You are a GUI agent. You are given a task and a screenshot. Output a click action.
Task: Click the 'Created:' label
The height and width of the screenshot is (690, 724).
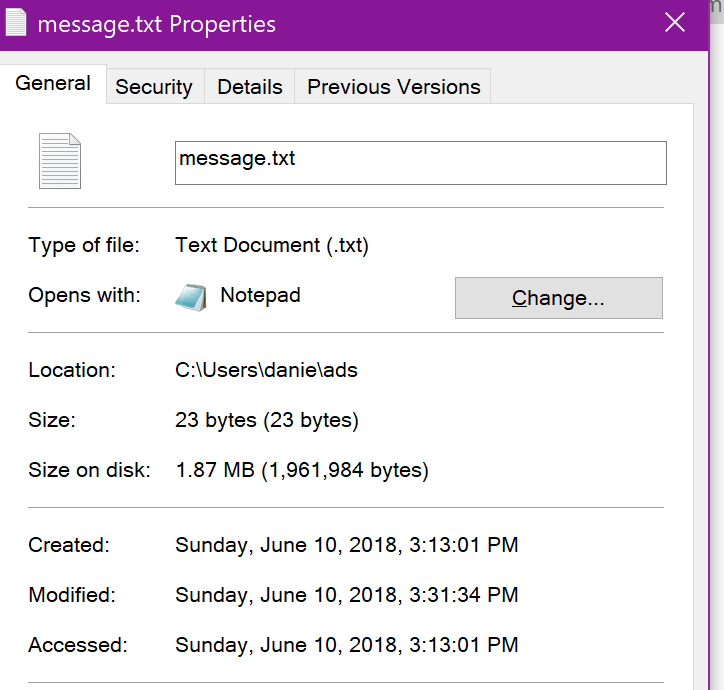pyautogui.click(x=69, y=545)
